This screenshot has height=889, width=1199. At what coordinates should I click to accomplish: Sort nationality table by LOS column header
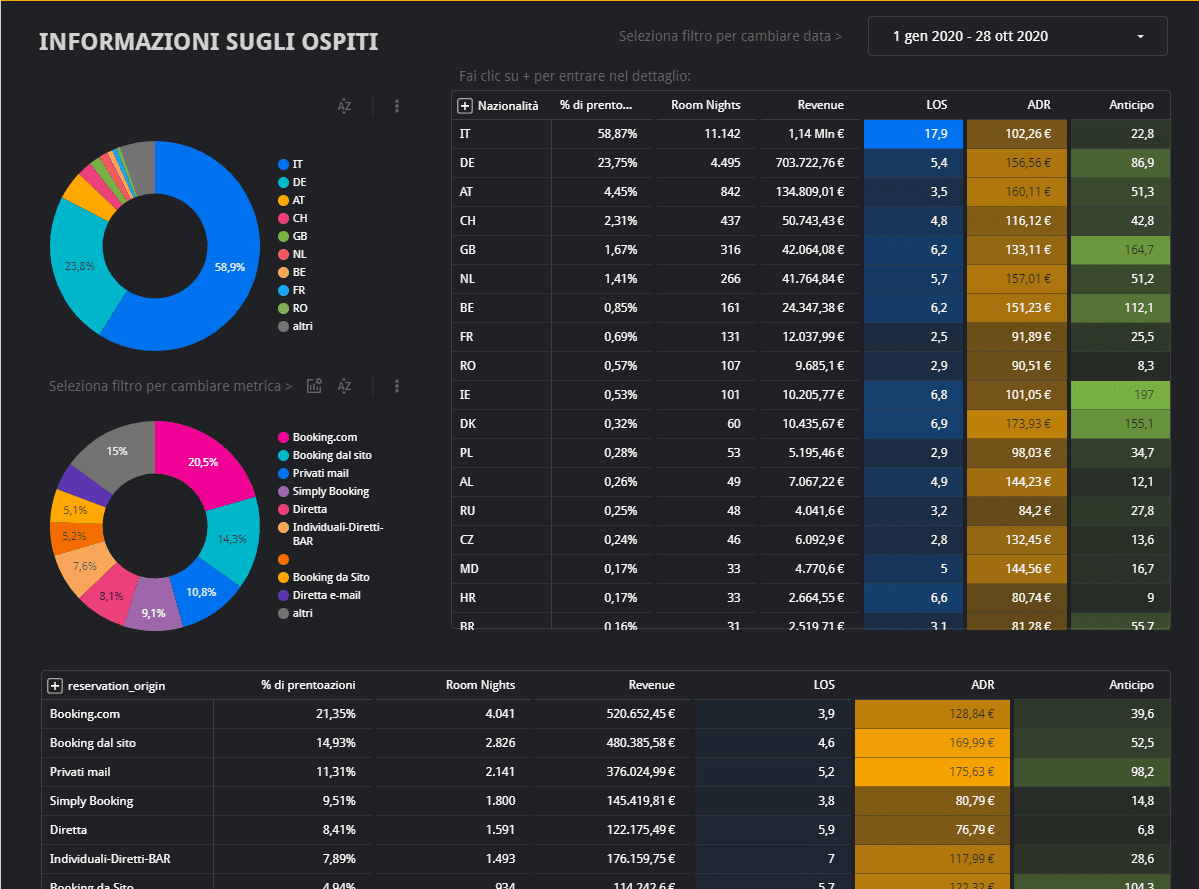(936, 105)
